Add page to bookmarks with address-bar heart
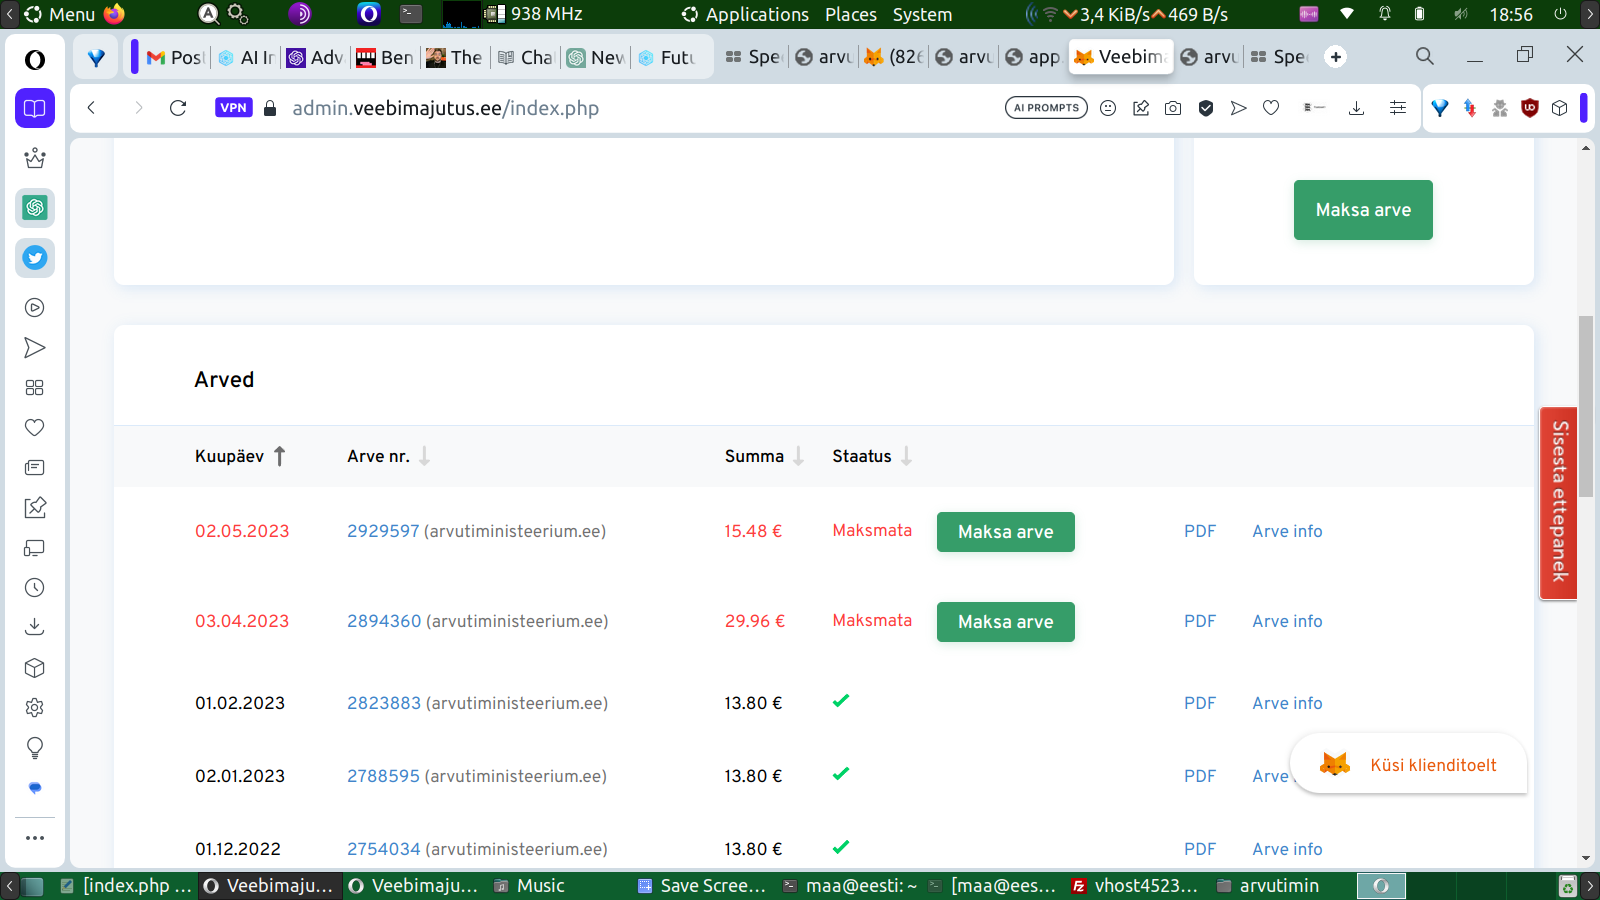1600x900 pixels. 1271,108
